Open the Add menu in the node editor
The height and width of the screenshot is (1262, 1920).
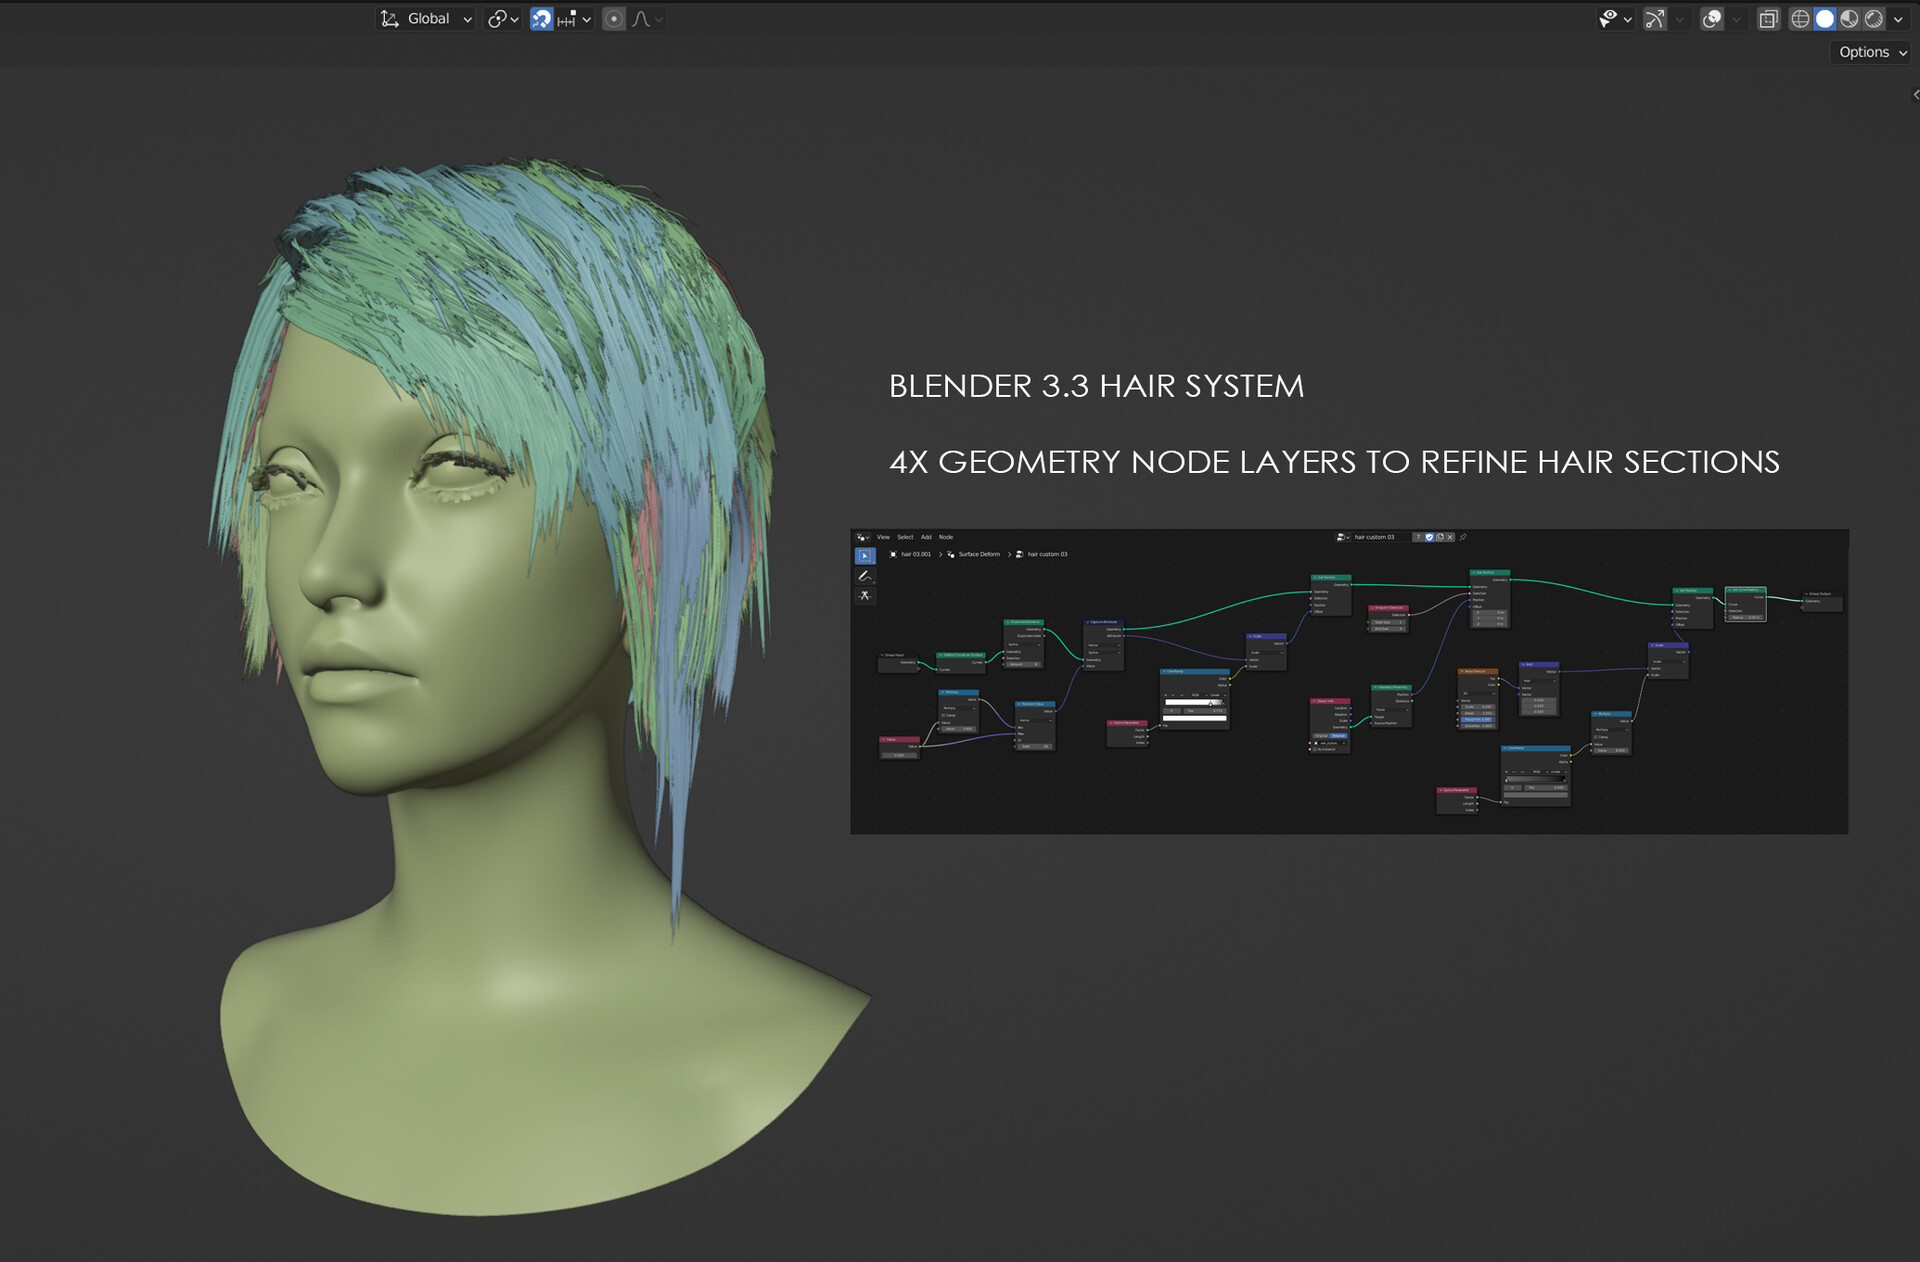[926, 537]
